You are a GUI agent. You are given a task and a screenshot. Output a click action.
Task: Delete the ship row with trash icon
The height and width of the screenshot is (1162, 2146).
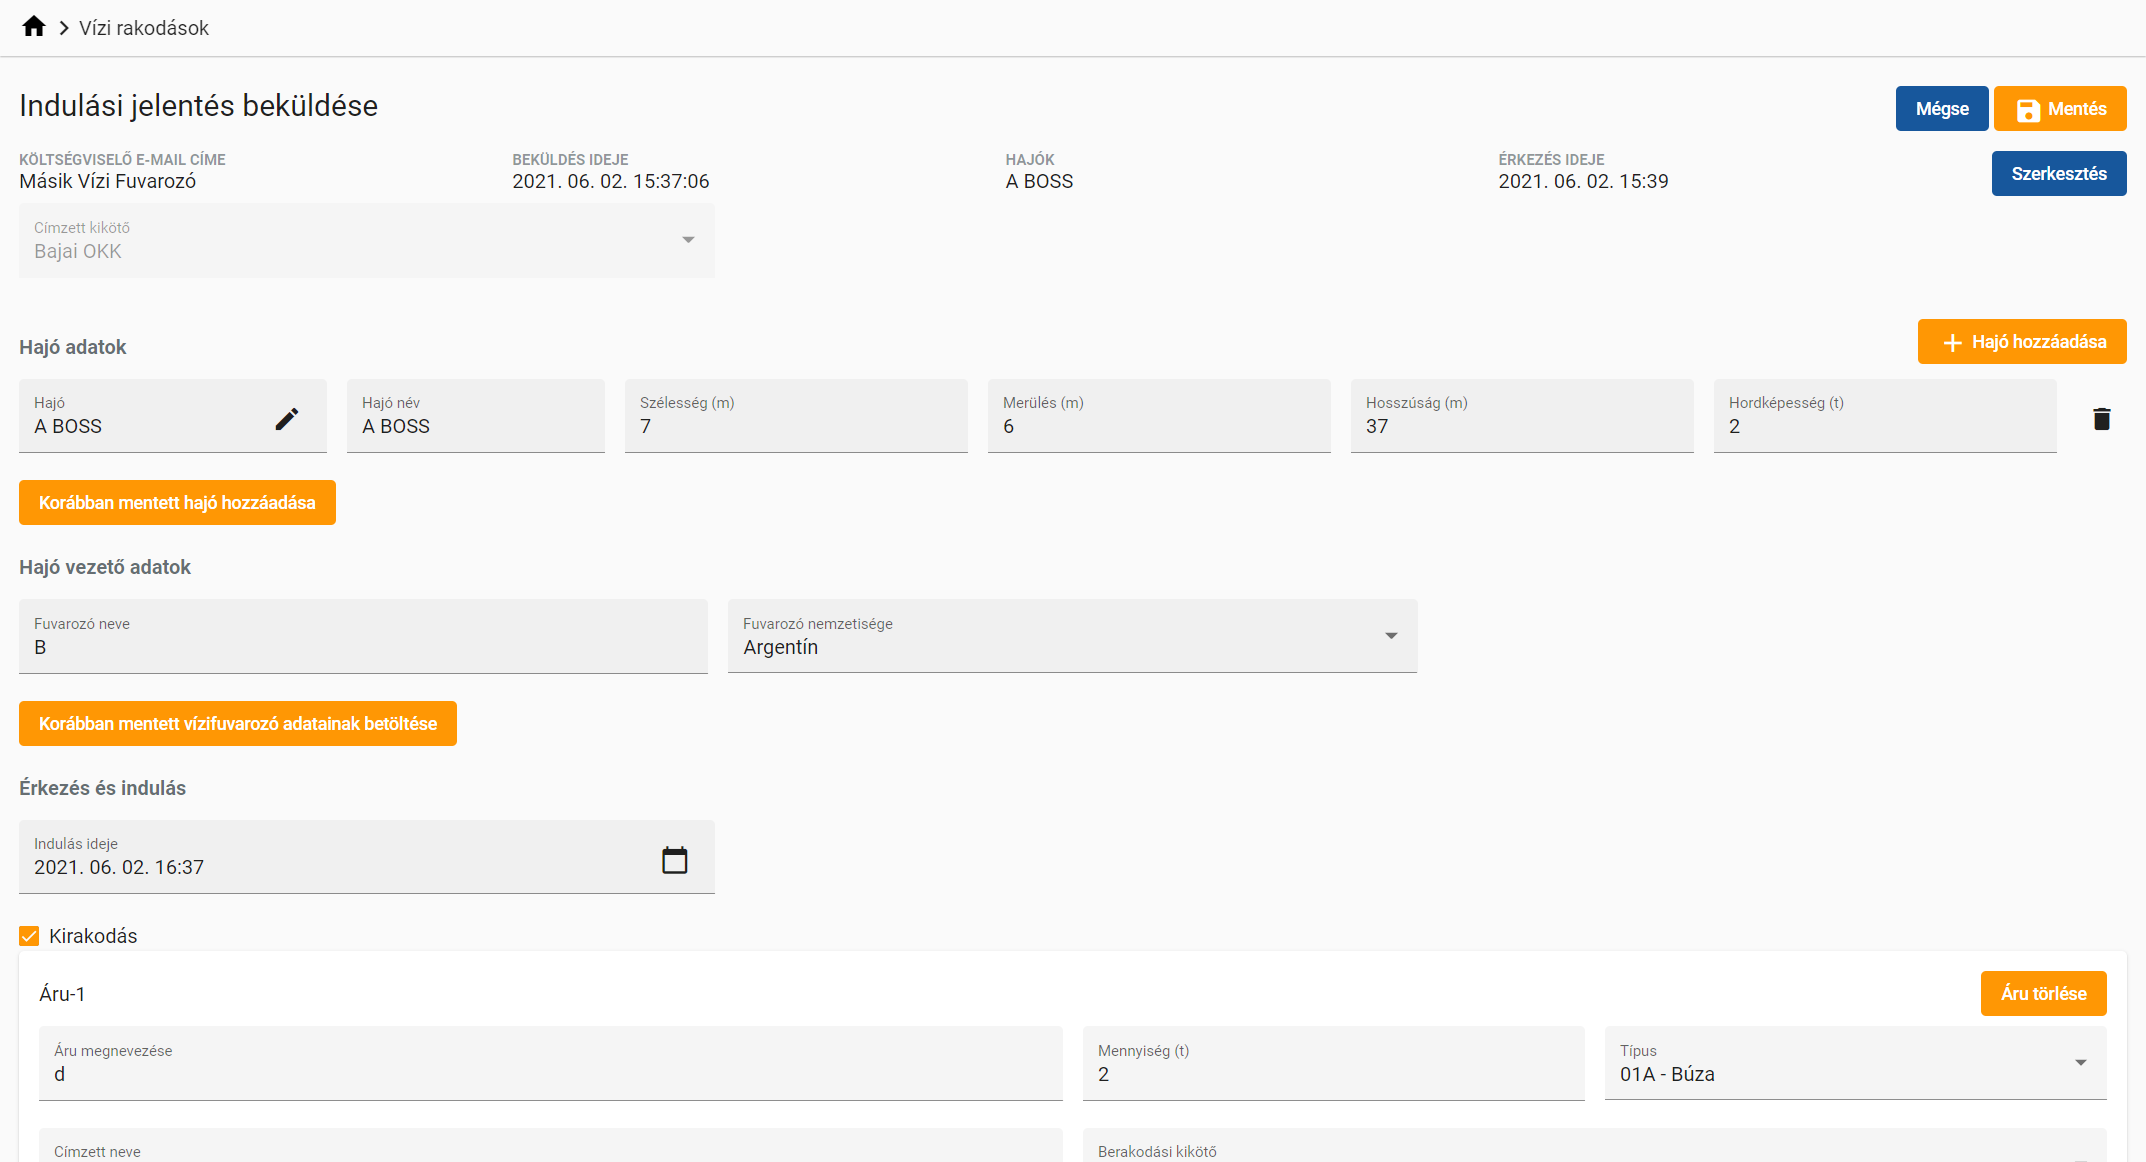(x=2101, y=419)
